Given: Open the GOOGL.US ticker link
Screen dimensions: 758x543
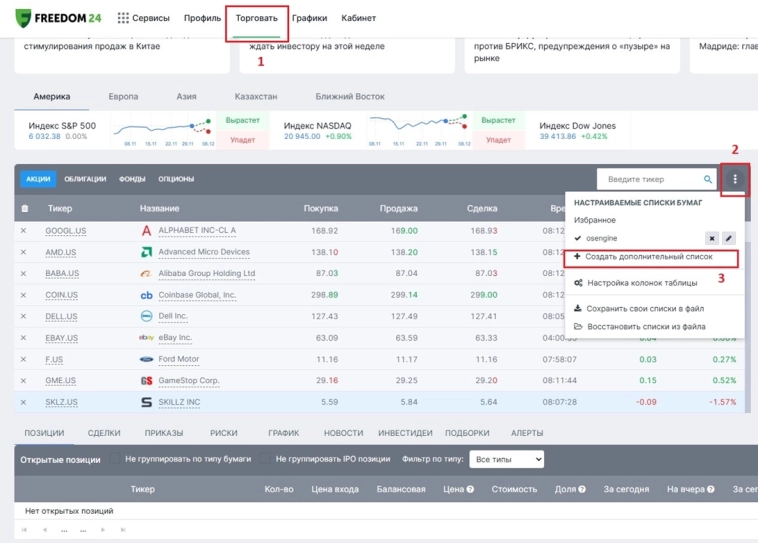Looking at the screenshot, I should (x=66, y=231).
